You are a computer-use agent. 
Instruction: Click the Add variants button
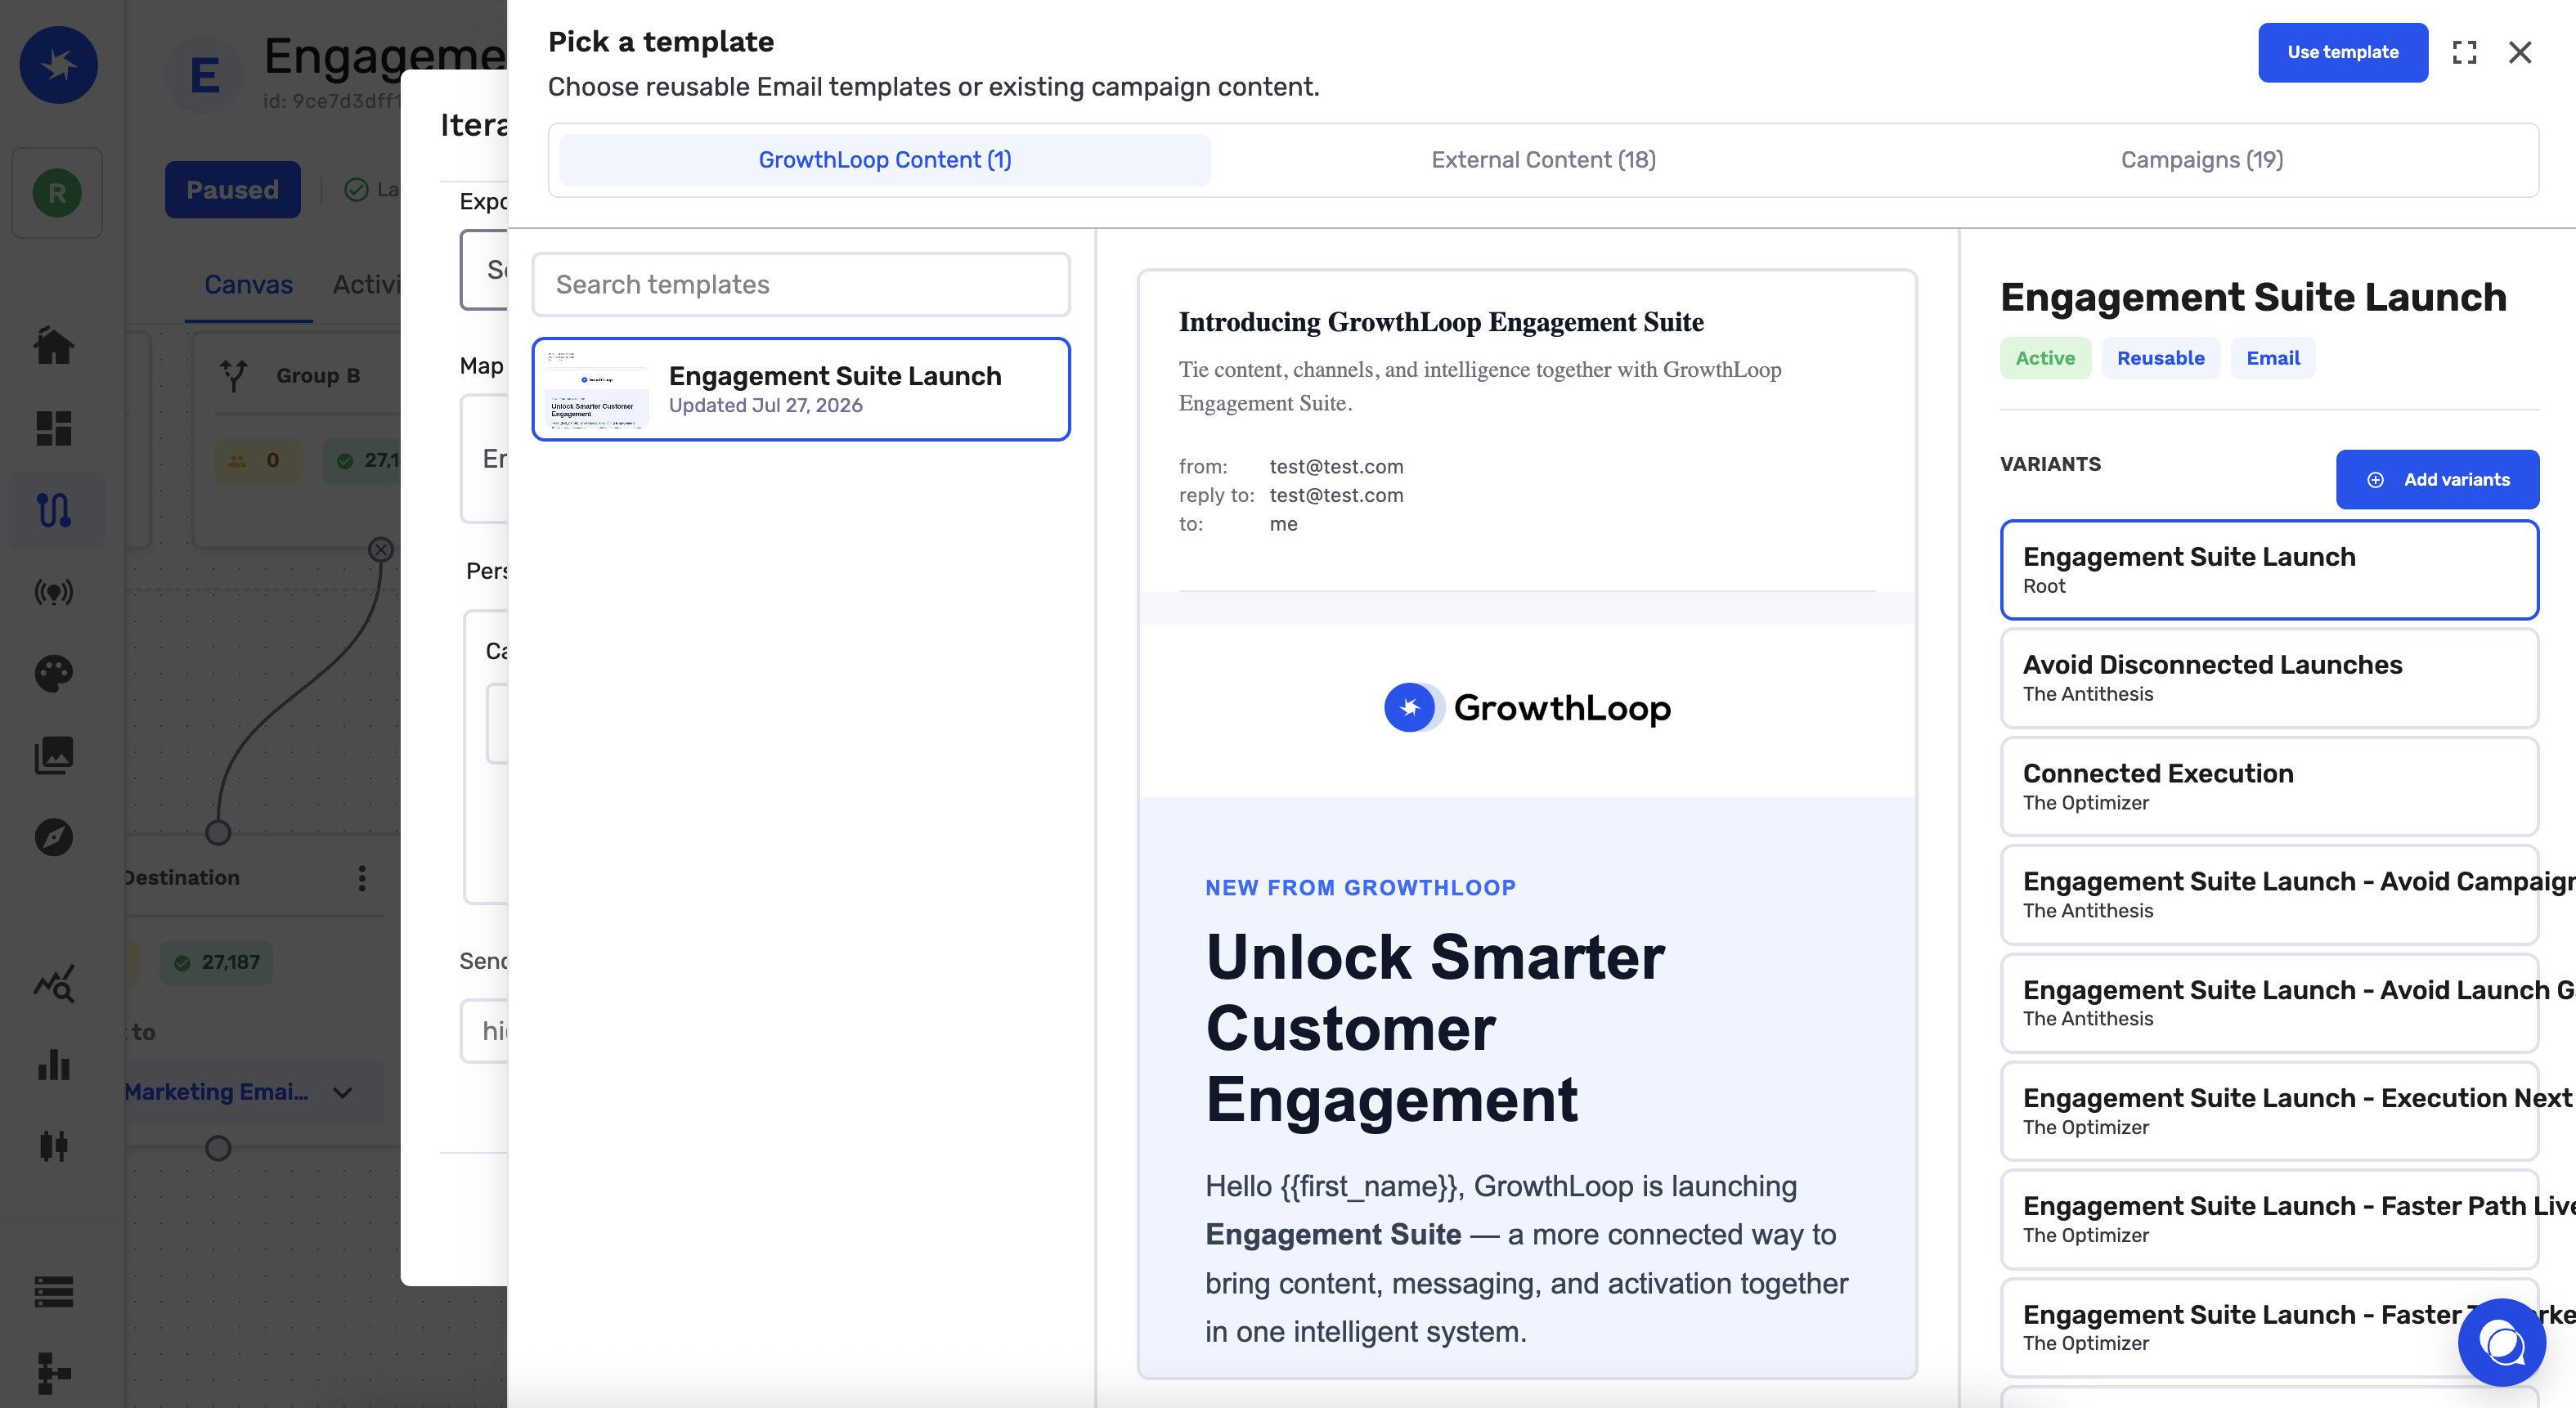coord(2437,480)
